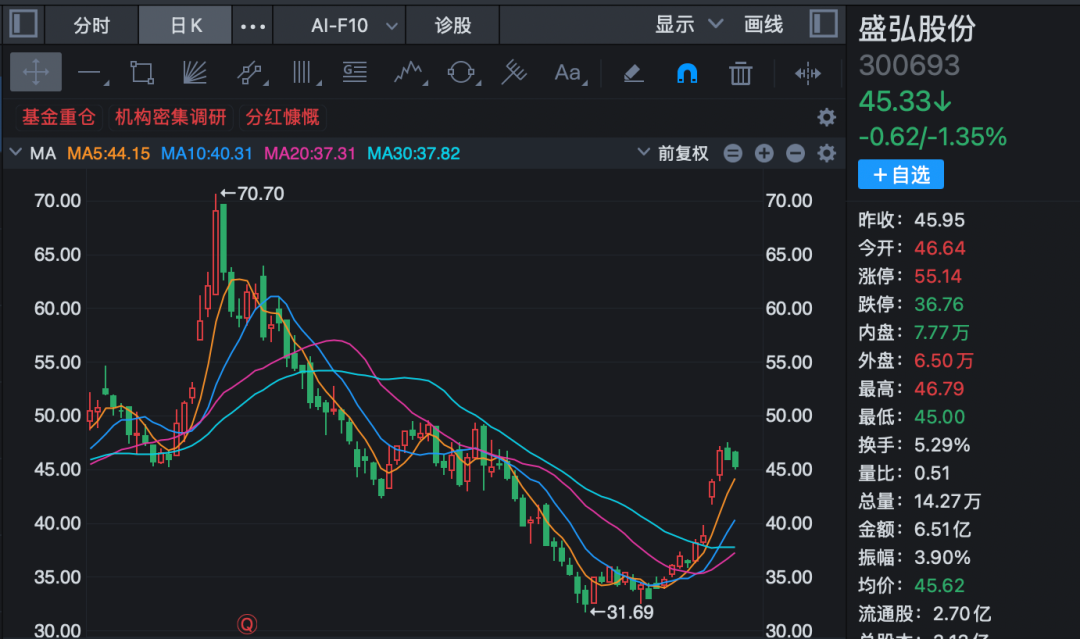Select the horizontal line drawing tool
Screen dimensions: 1080x639
point(92,73)
